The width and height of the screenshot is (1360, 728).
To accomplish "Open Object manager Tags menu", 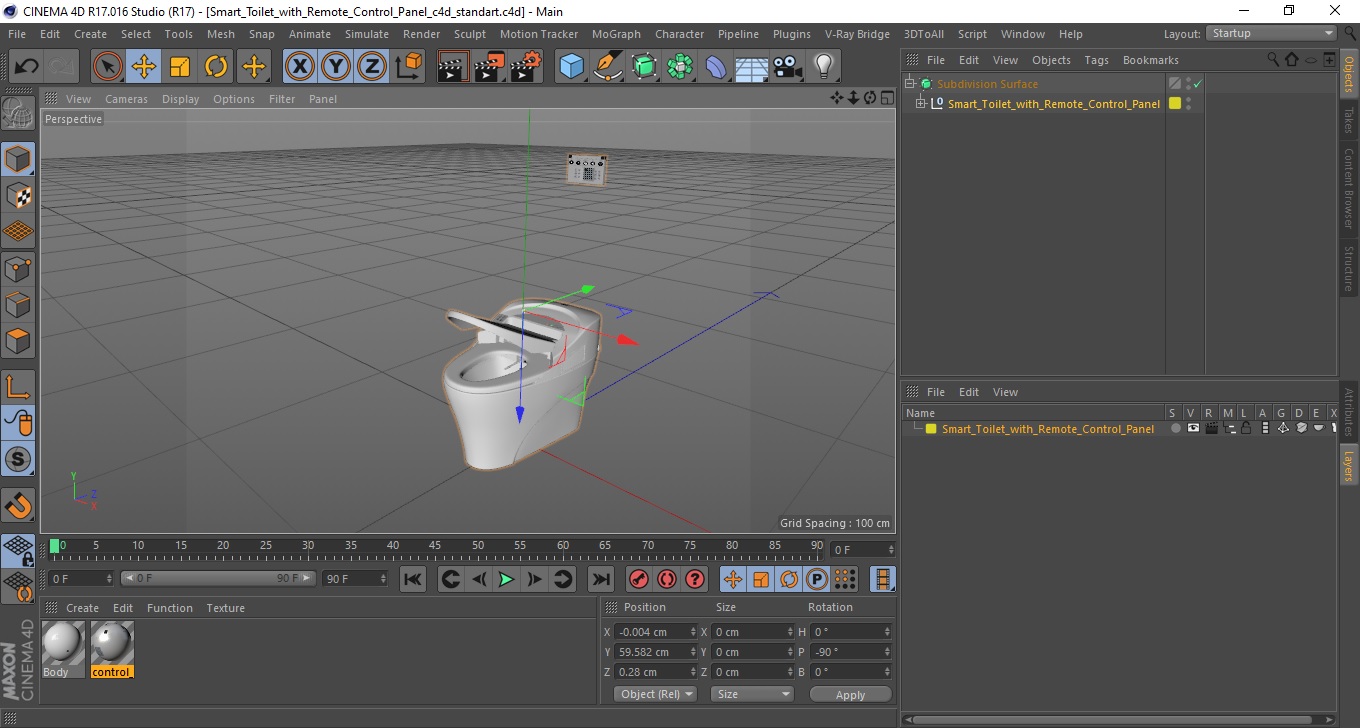I will (x=1096, y=60).
